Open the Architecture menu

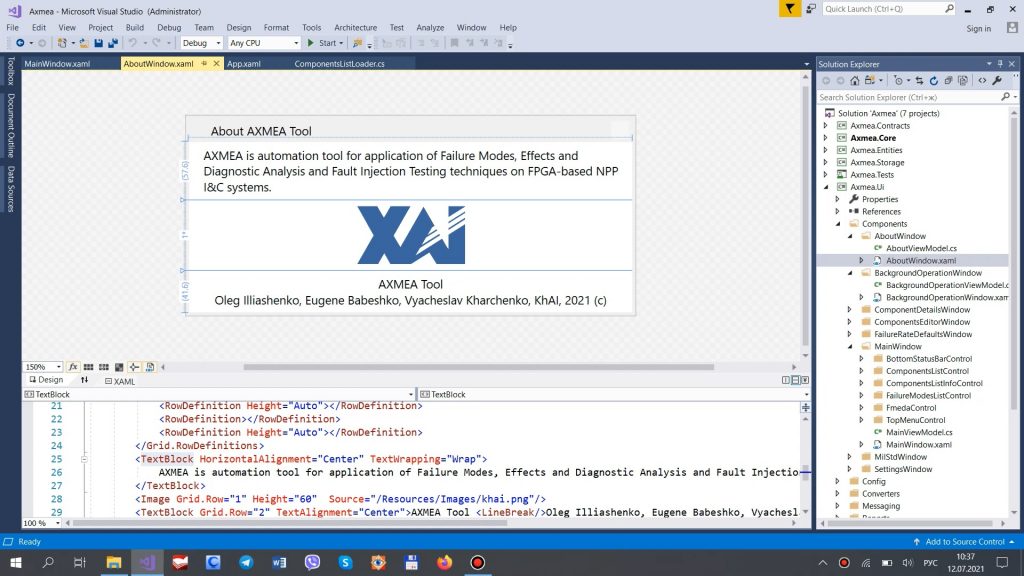tap(355, 27)
